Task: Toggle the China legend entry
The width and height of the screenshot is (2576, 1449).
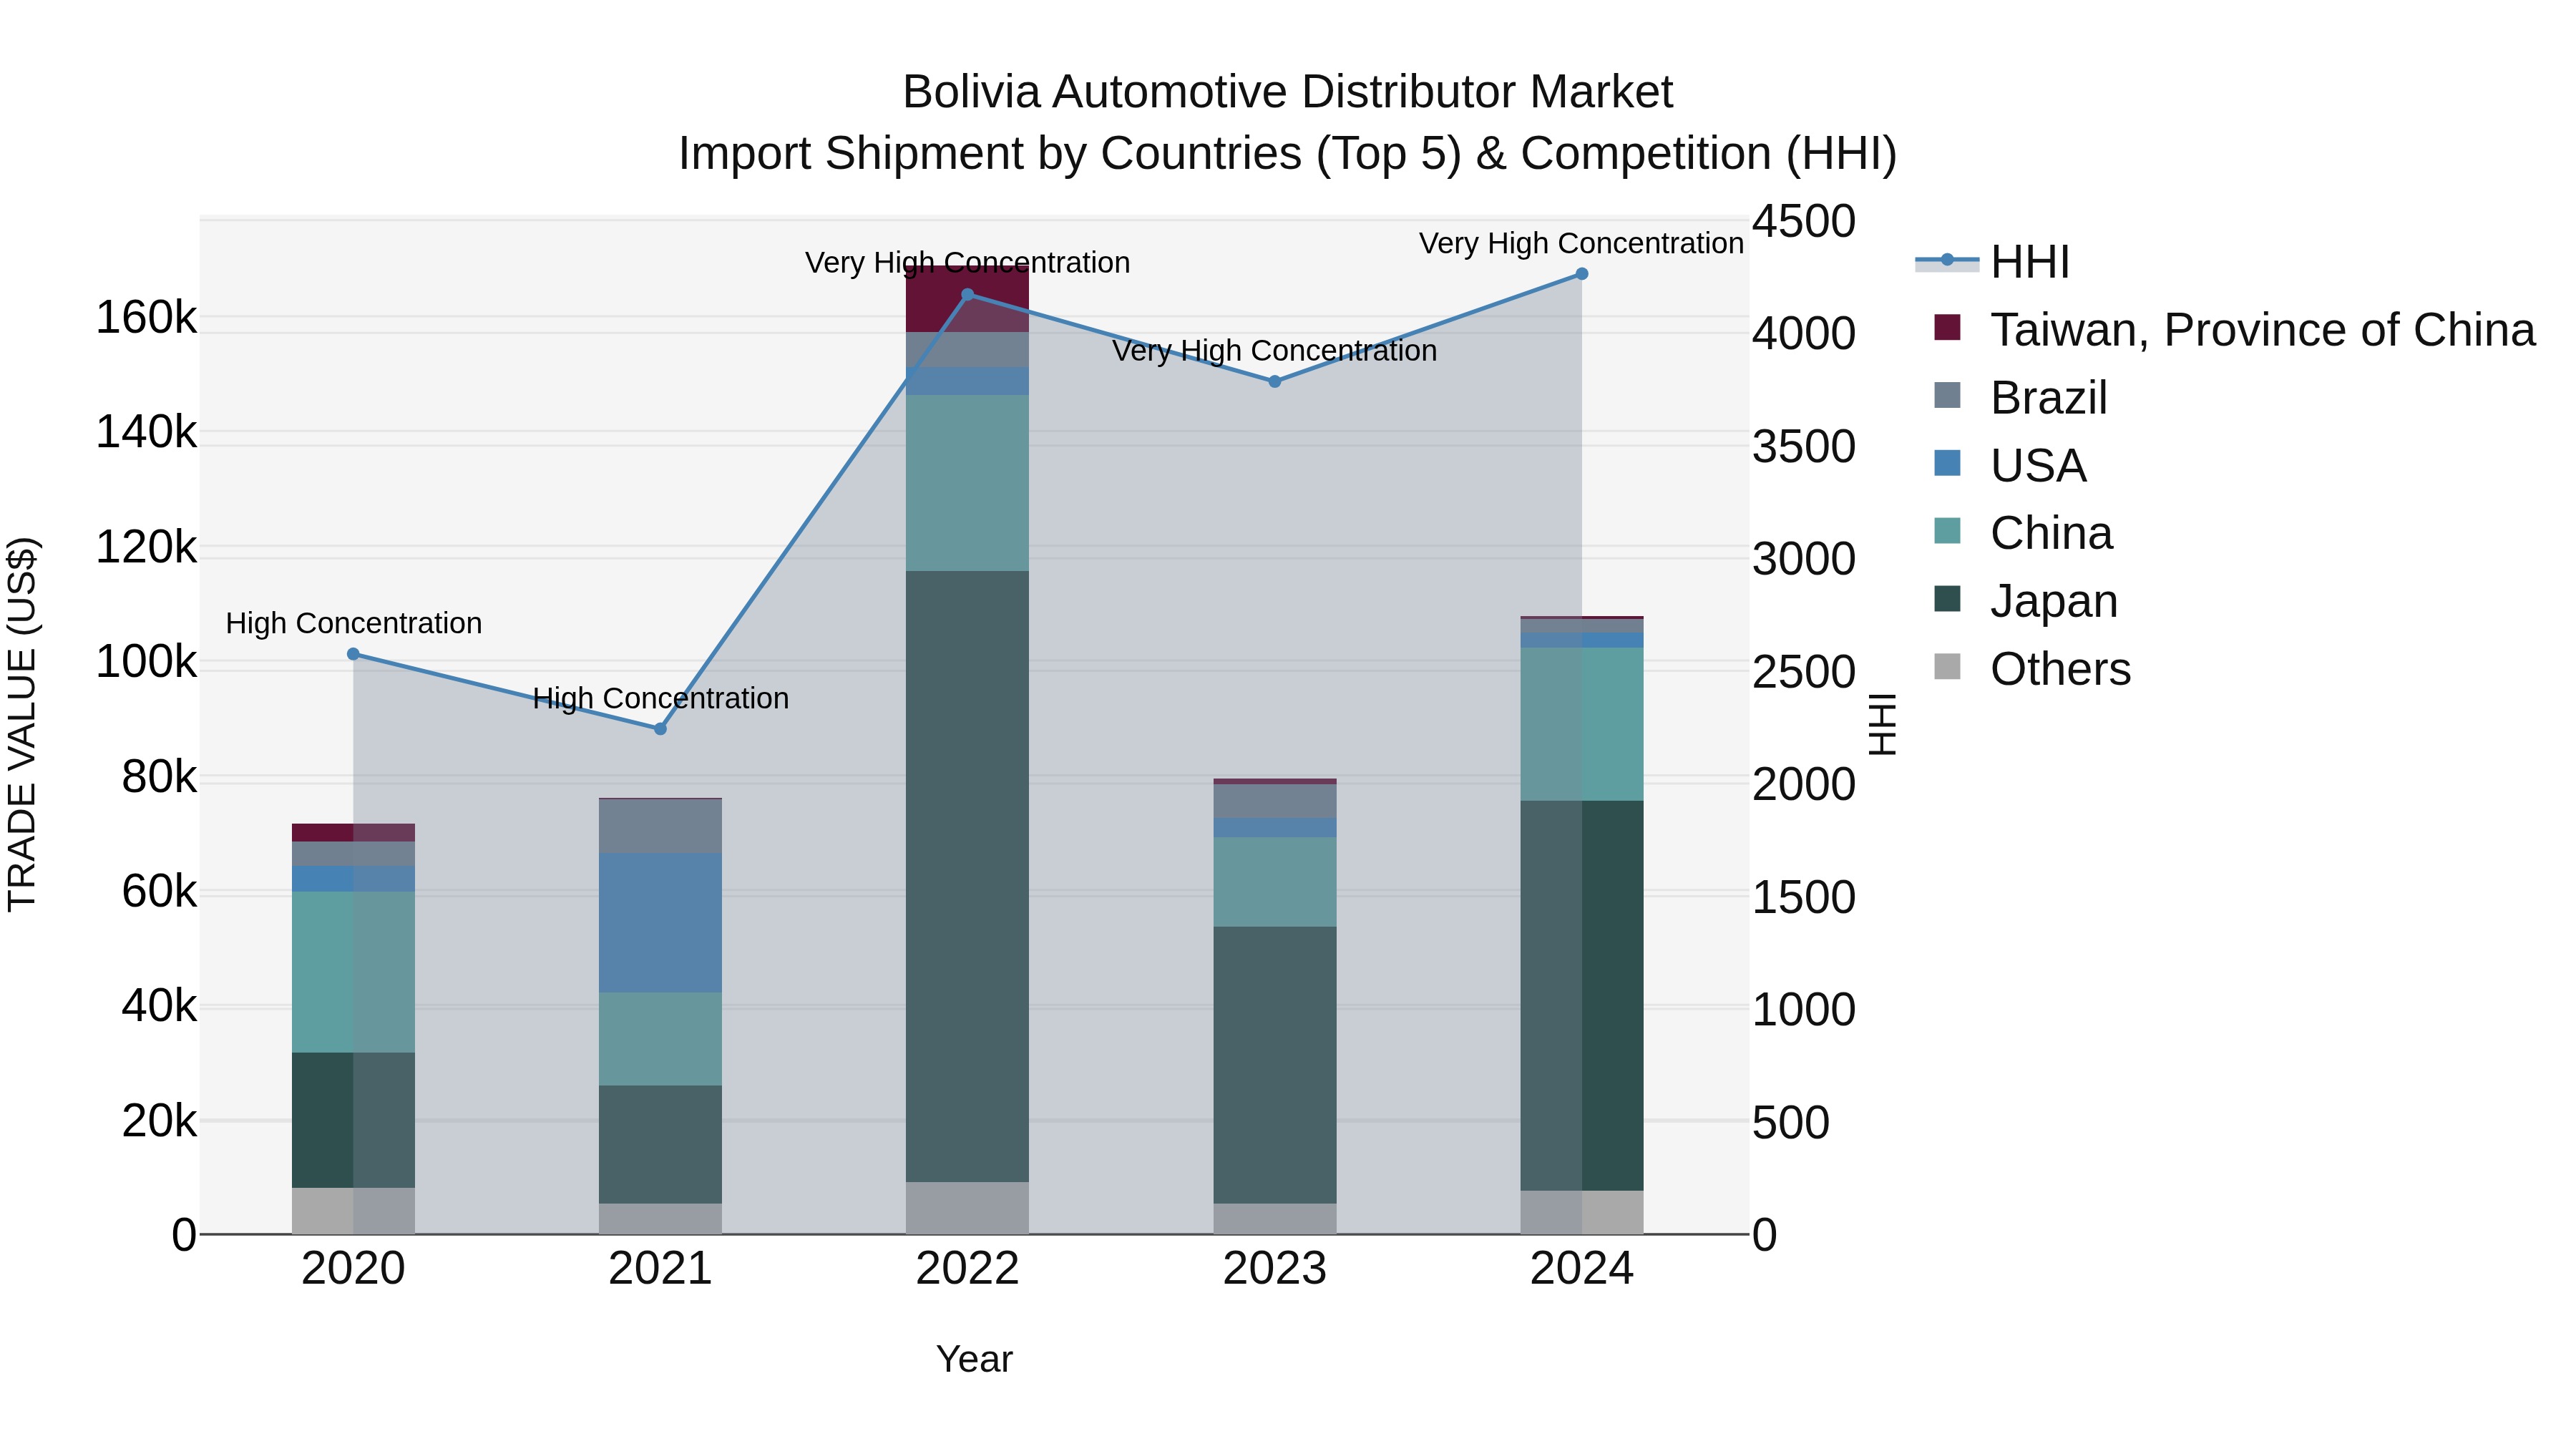Action: coord(2023,533)
